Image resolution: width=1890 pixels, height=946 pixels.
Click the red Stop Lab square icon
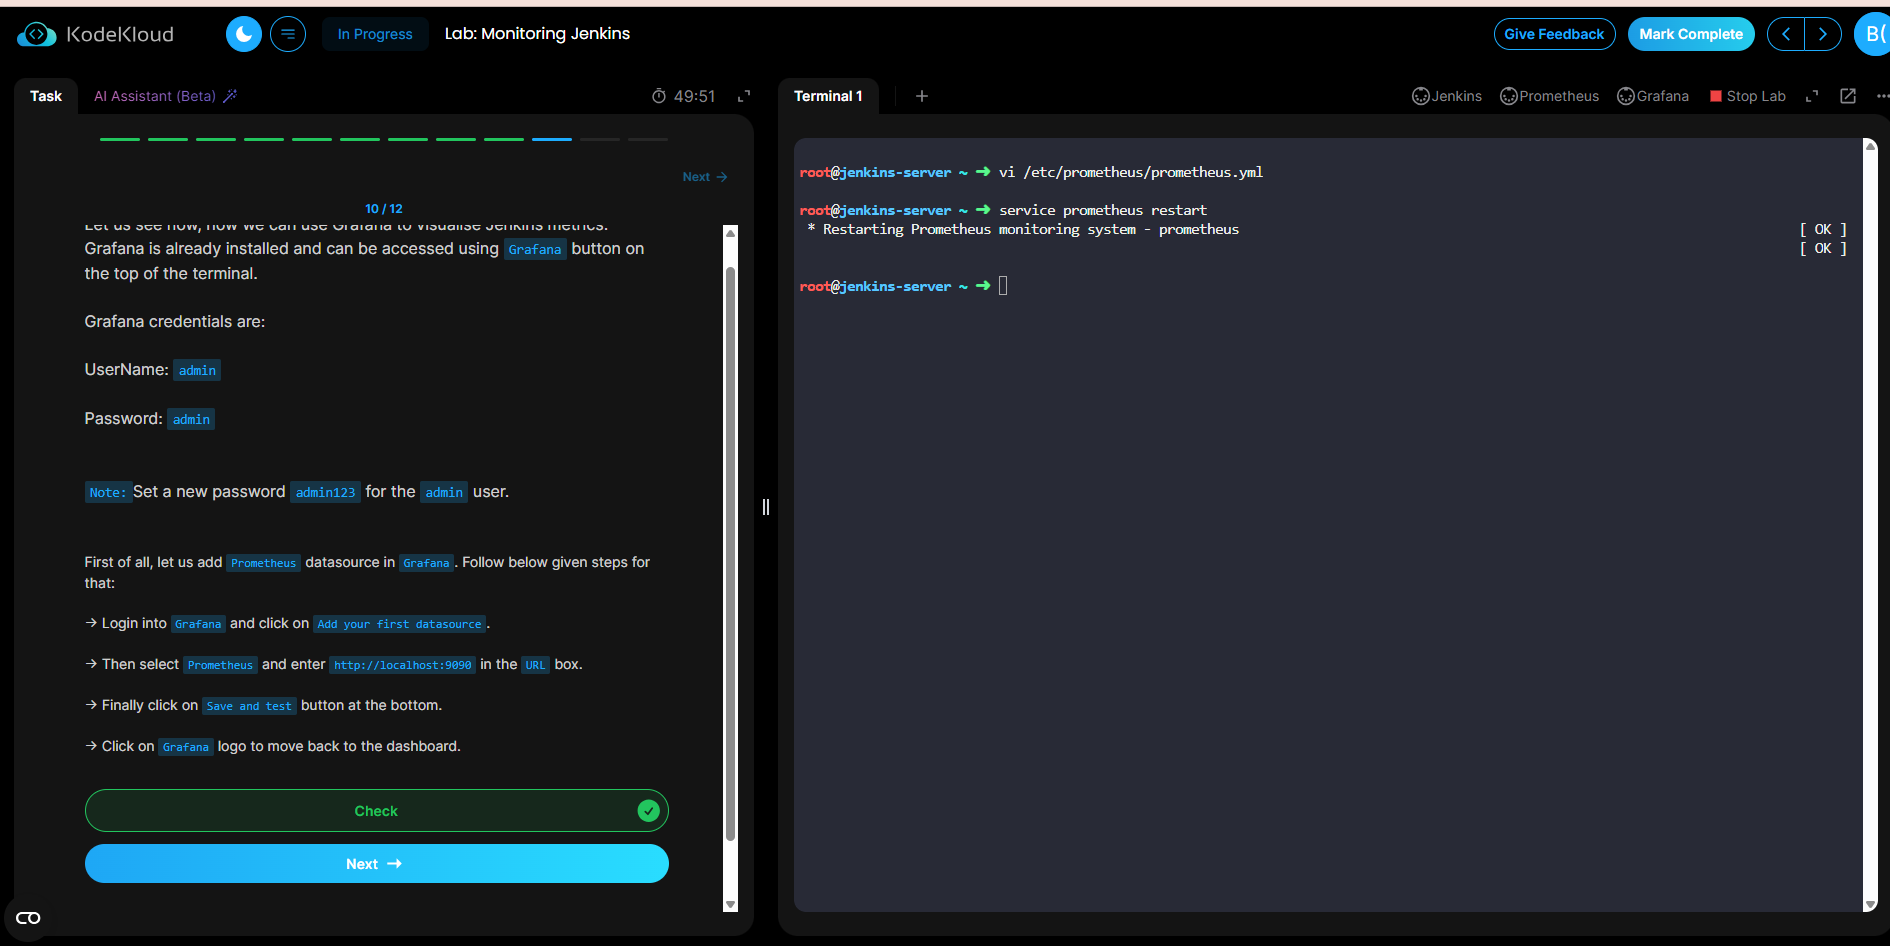(x=1716, y=96)
